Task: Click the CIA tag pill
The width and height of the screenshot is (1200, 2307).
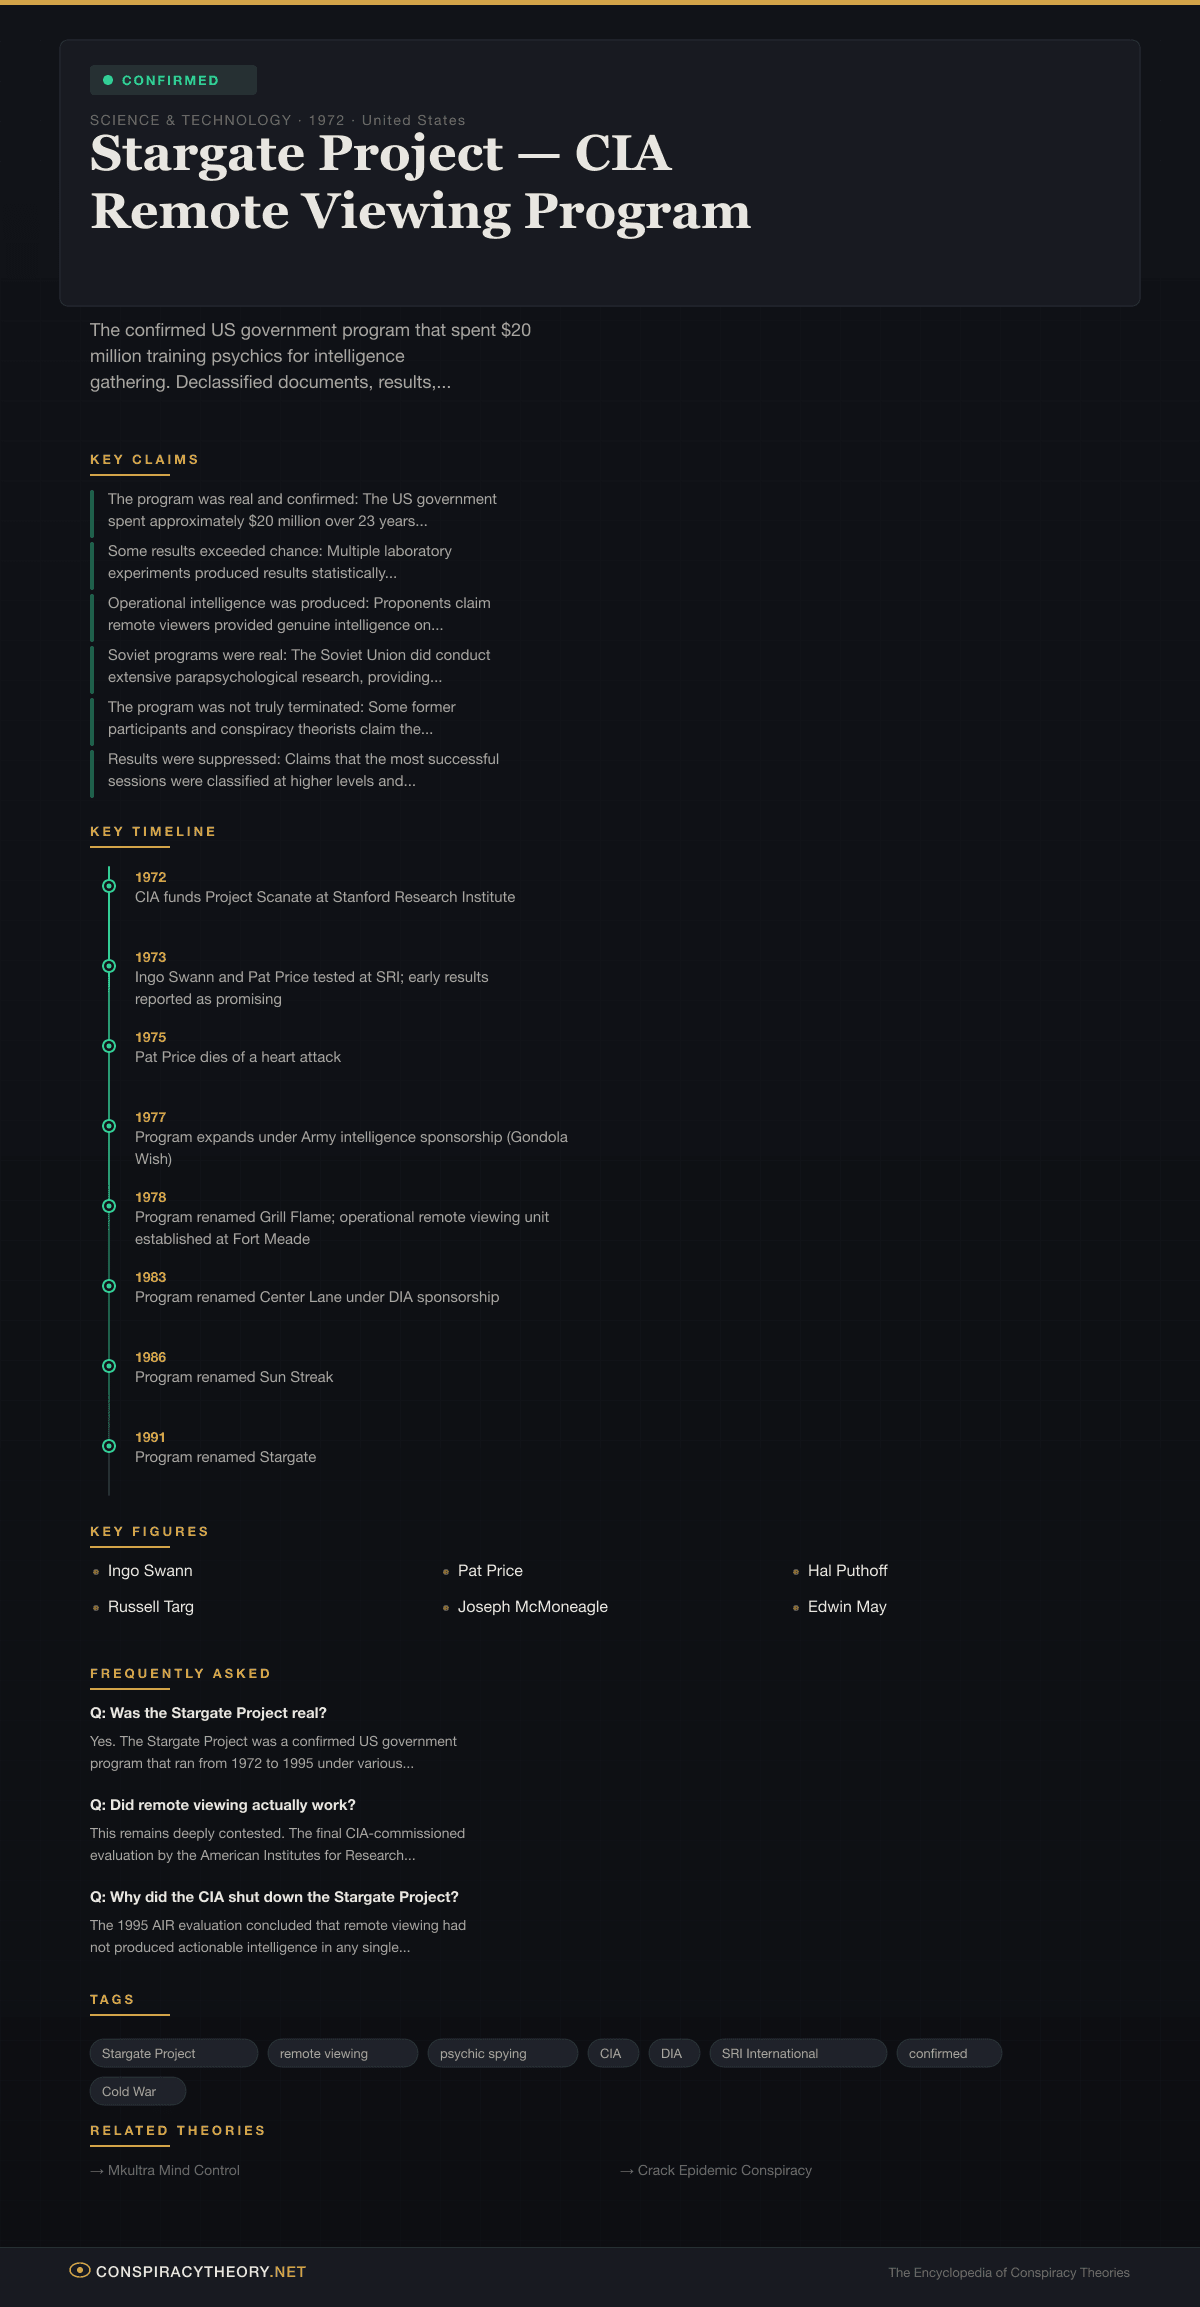Action: click(x=612, y=2053)
